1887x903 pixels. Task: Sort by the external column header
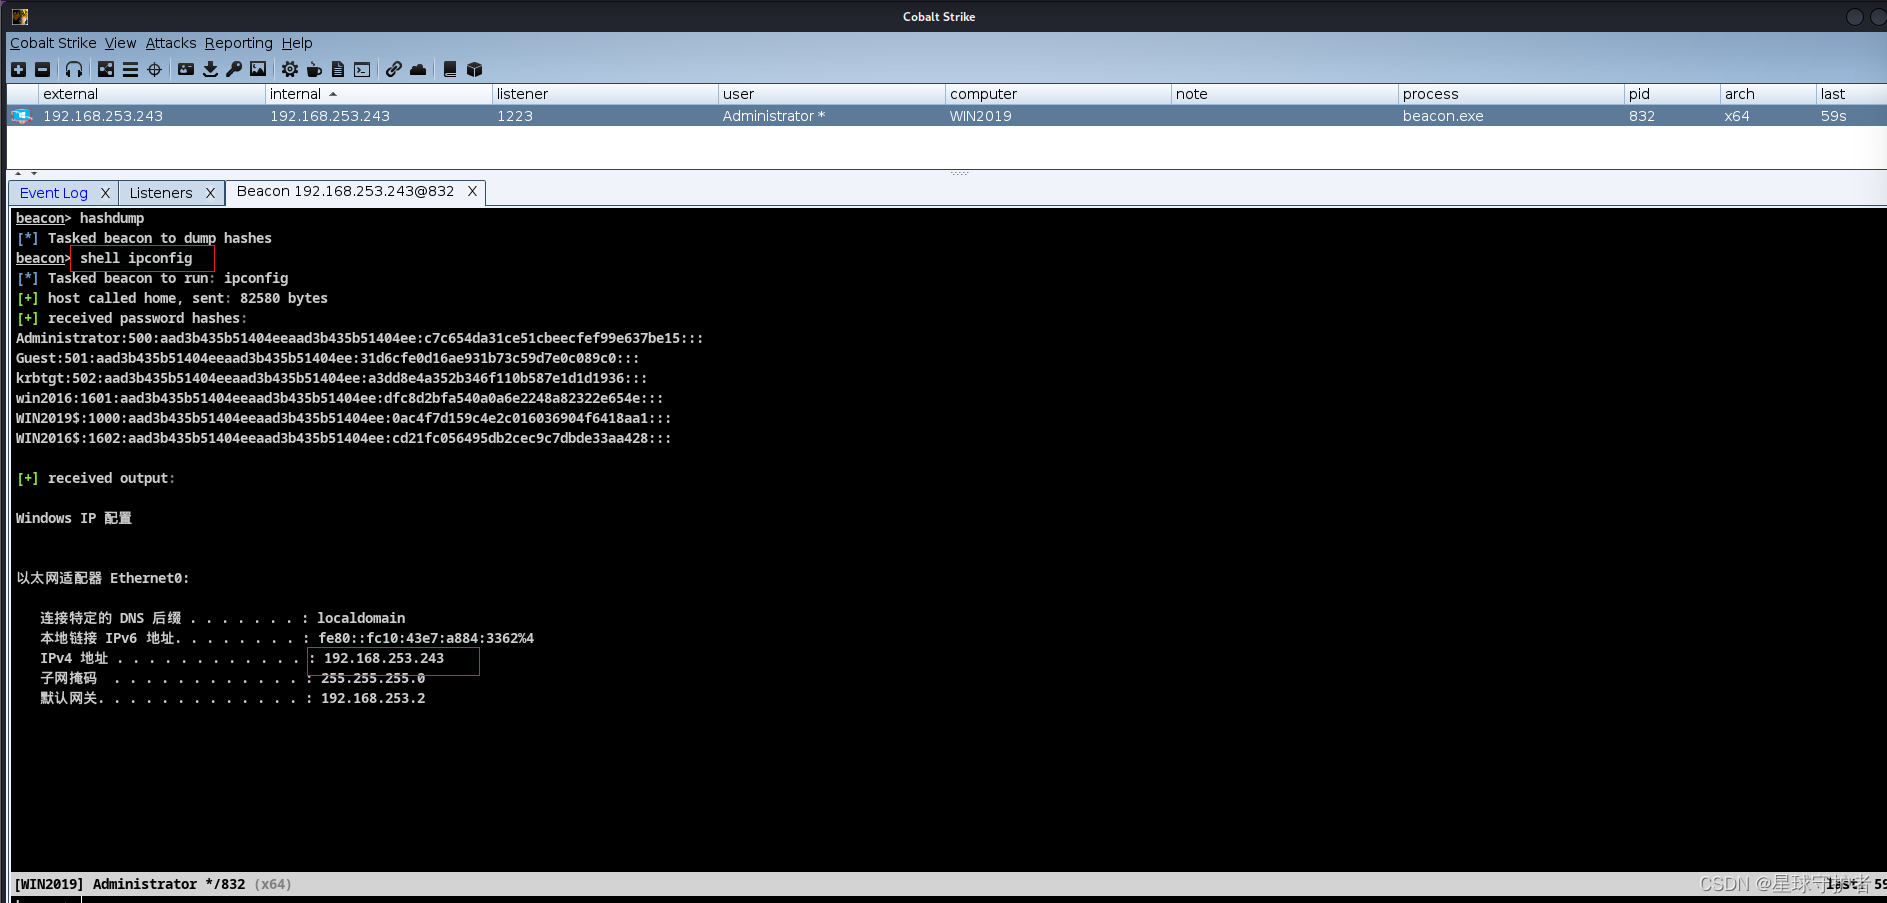[151, 94]
